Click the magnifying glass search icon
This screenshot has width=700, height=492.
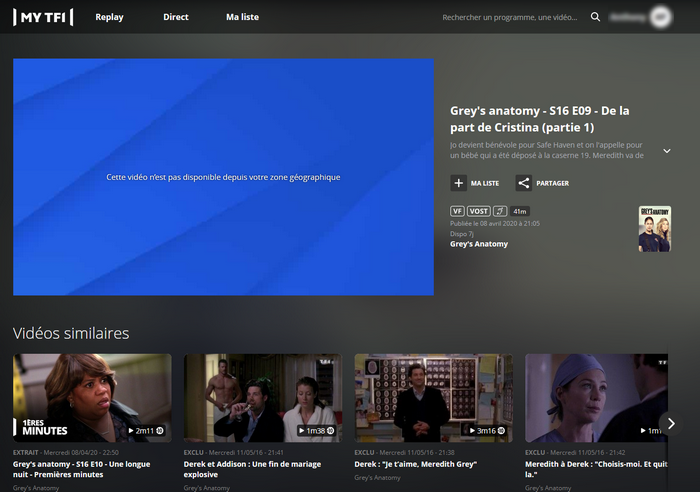pyautogui.click(x=595, y=17)
